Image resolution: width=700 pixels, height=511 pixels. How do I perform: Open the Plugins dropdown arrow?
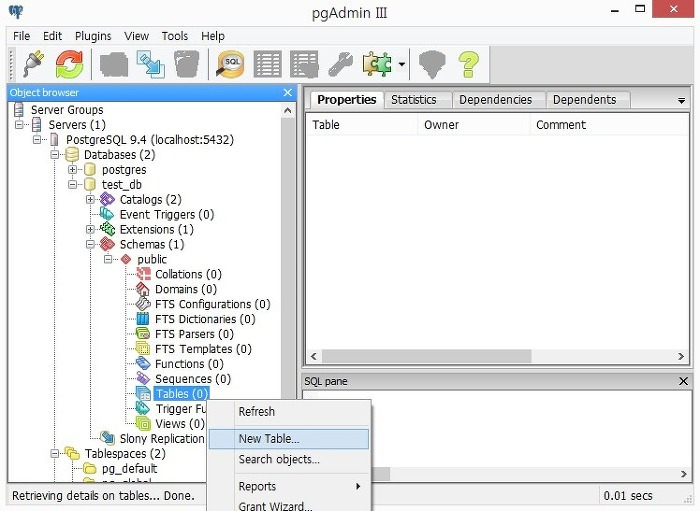402,64
